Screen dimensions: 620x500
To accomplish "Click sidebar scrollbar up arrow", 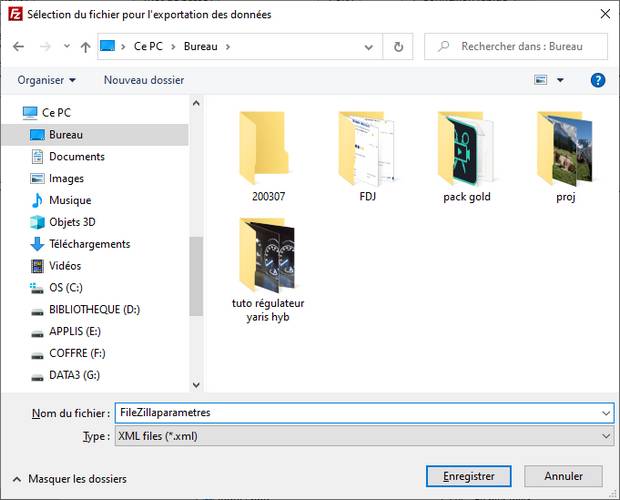I will tap(196, 104).
